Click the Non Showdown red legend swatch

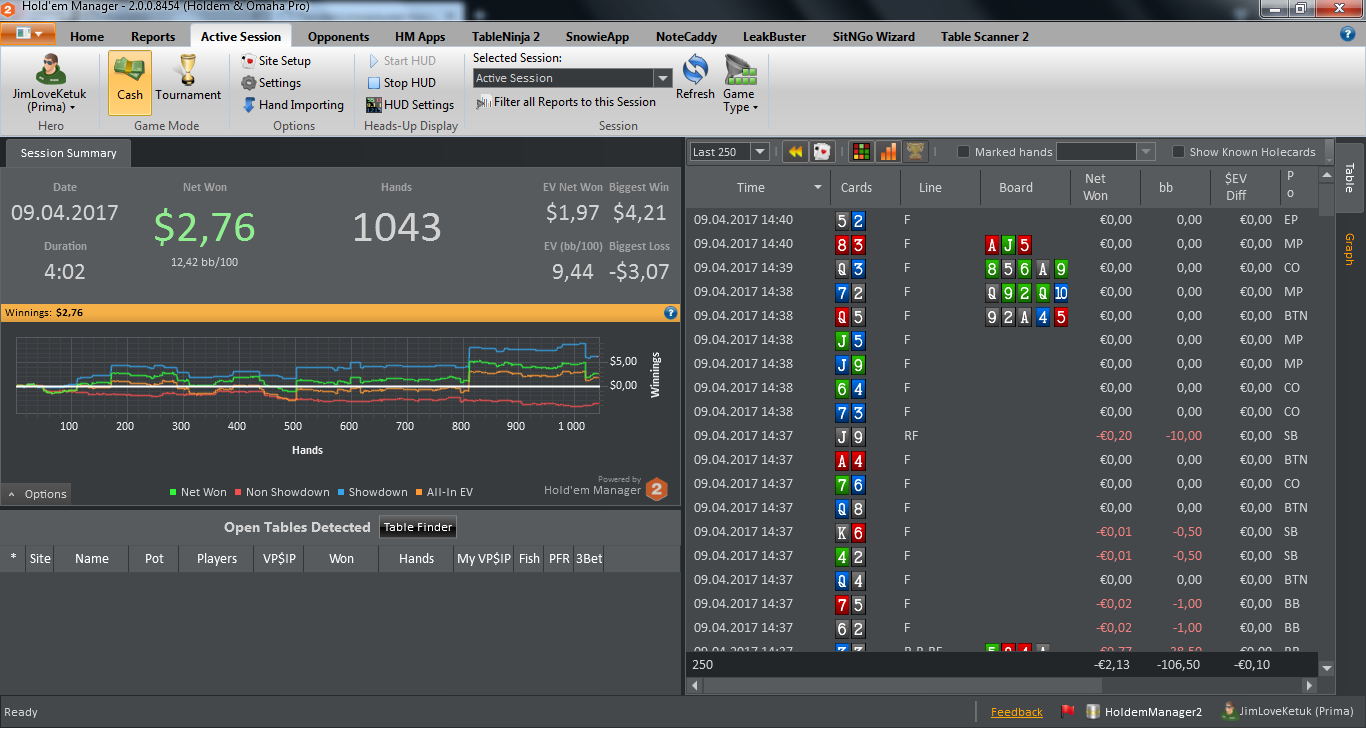pyautogui.click(x=238, y=492)
